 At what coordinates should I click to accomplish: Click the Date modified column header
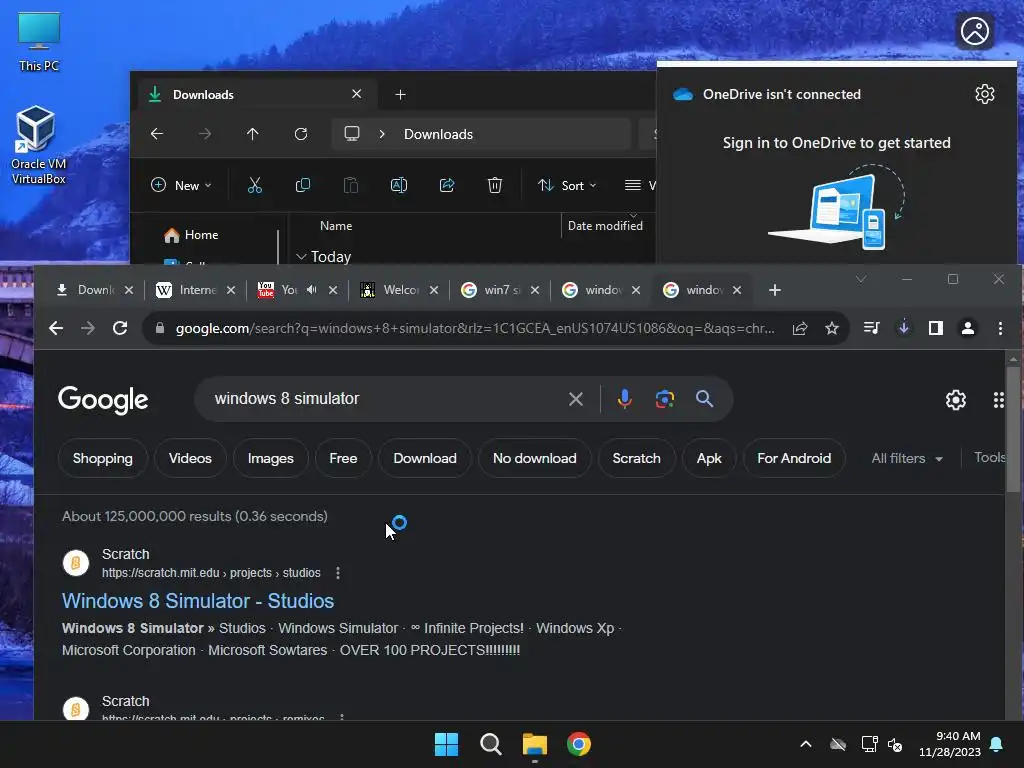coord(605,226)
